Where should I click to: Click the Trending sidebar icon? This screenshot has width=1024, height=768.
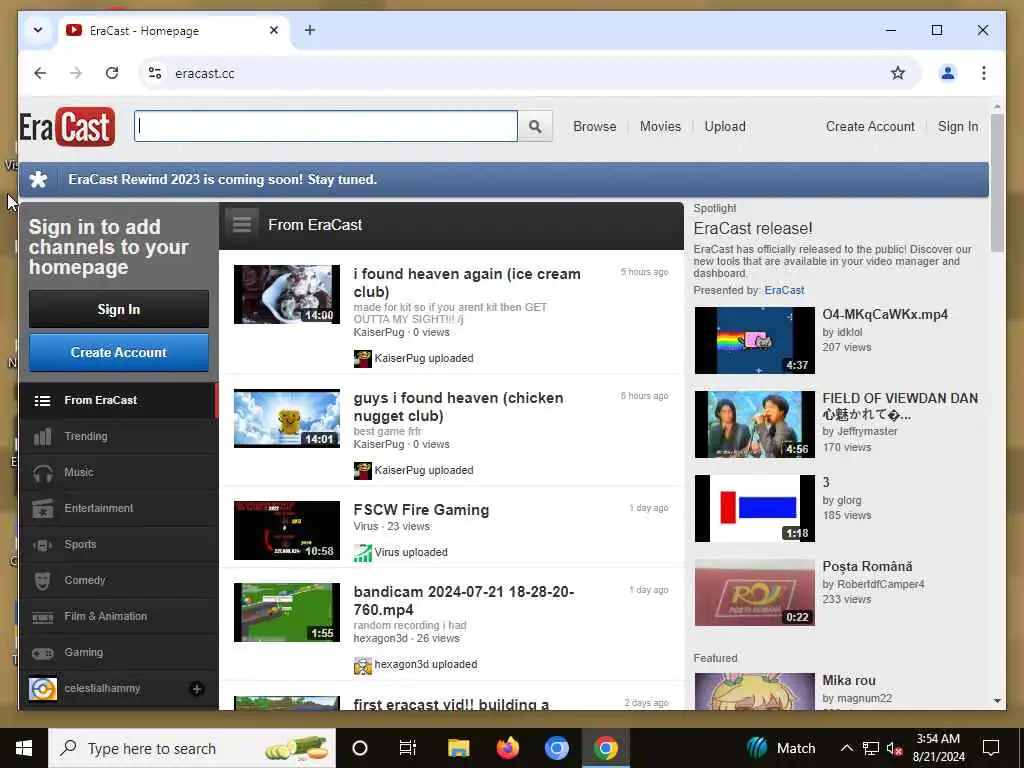coord(42,436)
